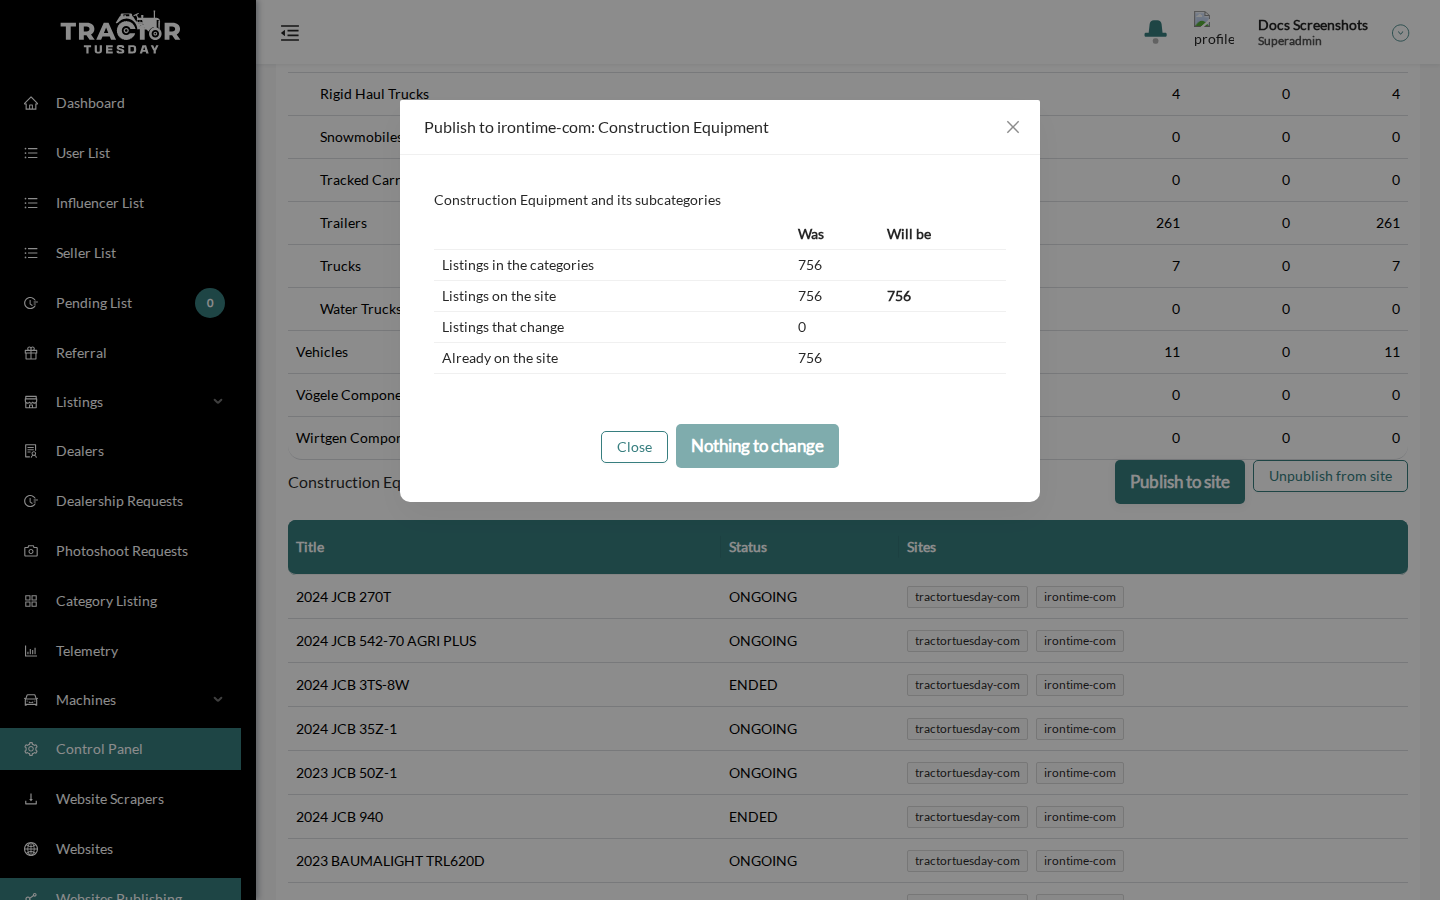Open the Telemetry page
This screenshot has width=1440, height=900.
point(87,651)
